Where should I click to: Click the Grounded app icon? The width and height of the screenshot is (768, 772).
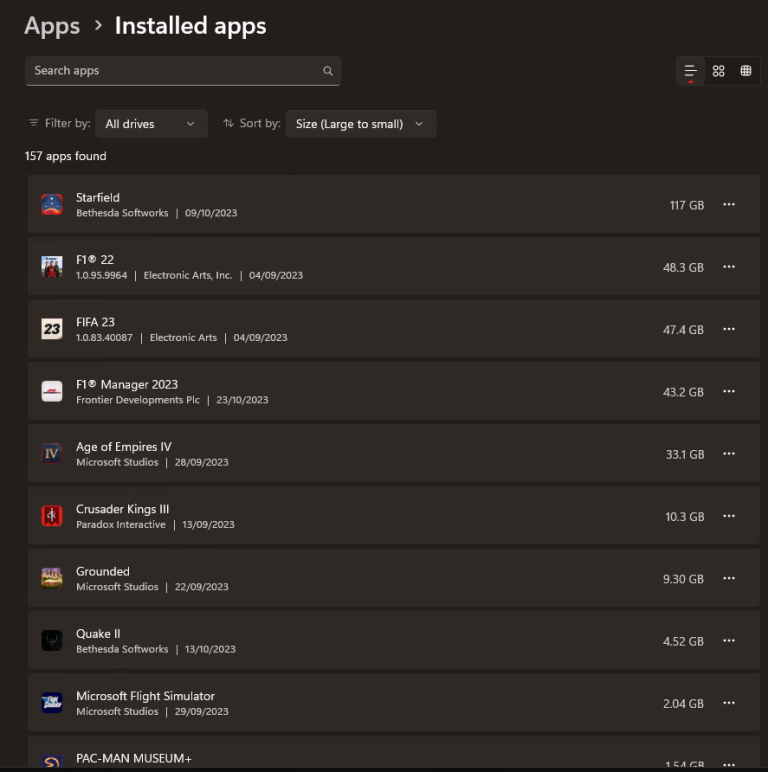pyautogui.click(x=52, y=578)
